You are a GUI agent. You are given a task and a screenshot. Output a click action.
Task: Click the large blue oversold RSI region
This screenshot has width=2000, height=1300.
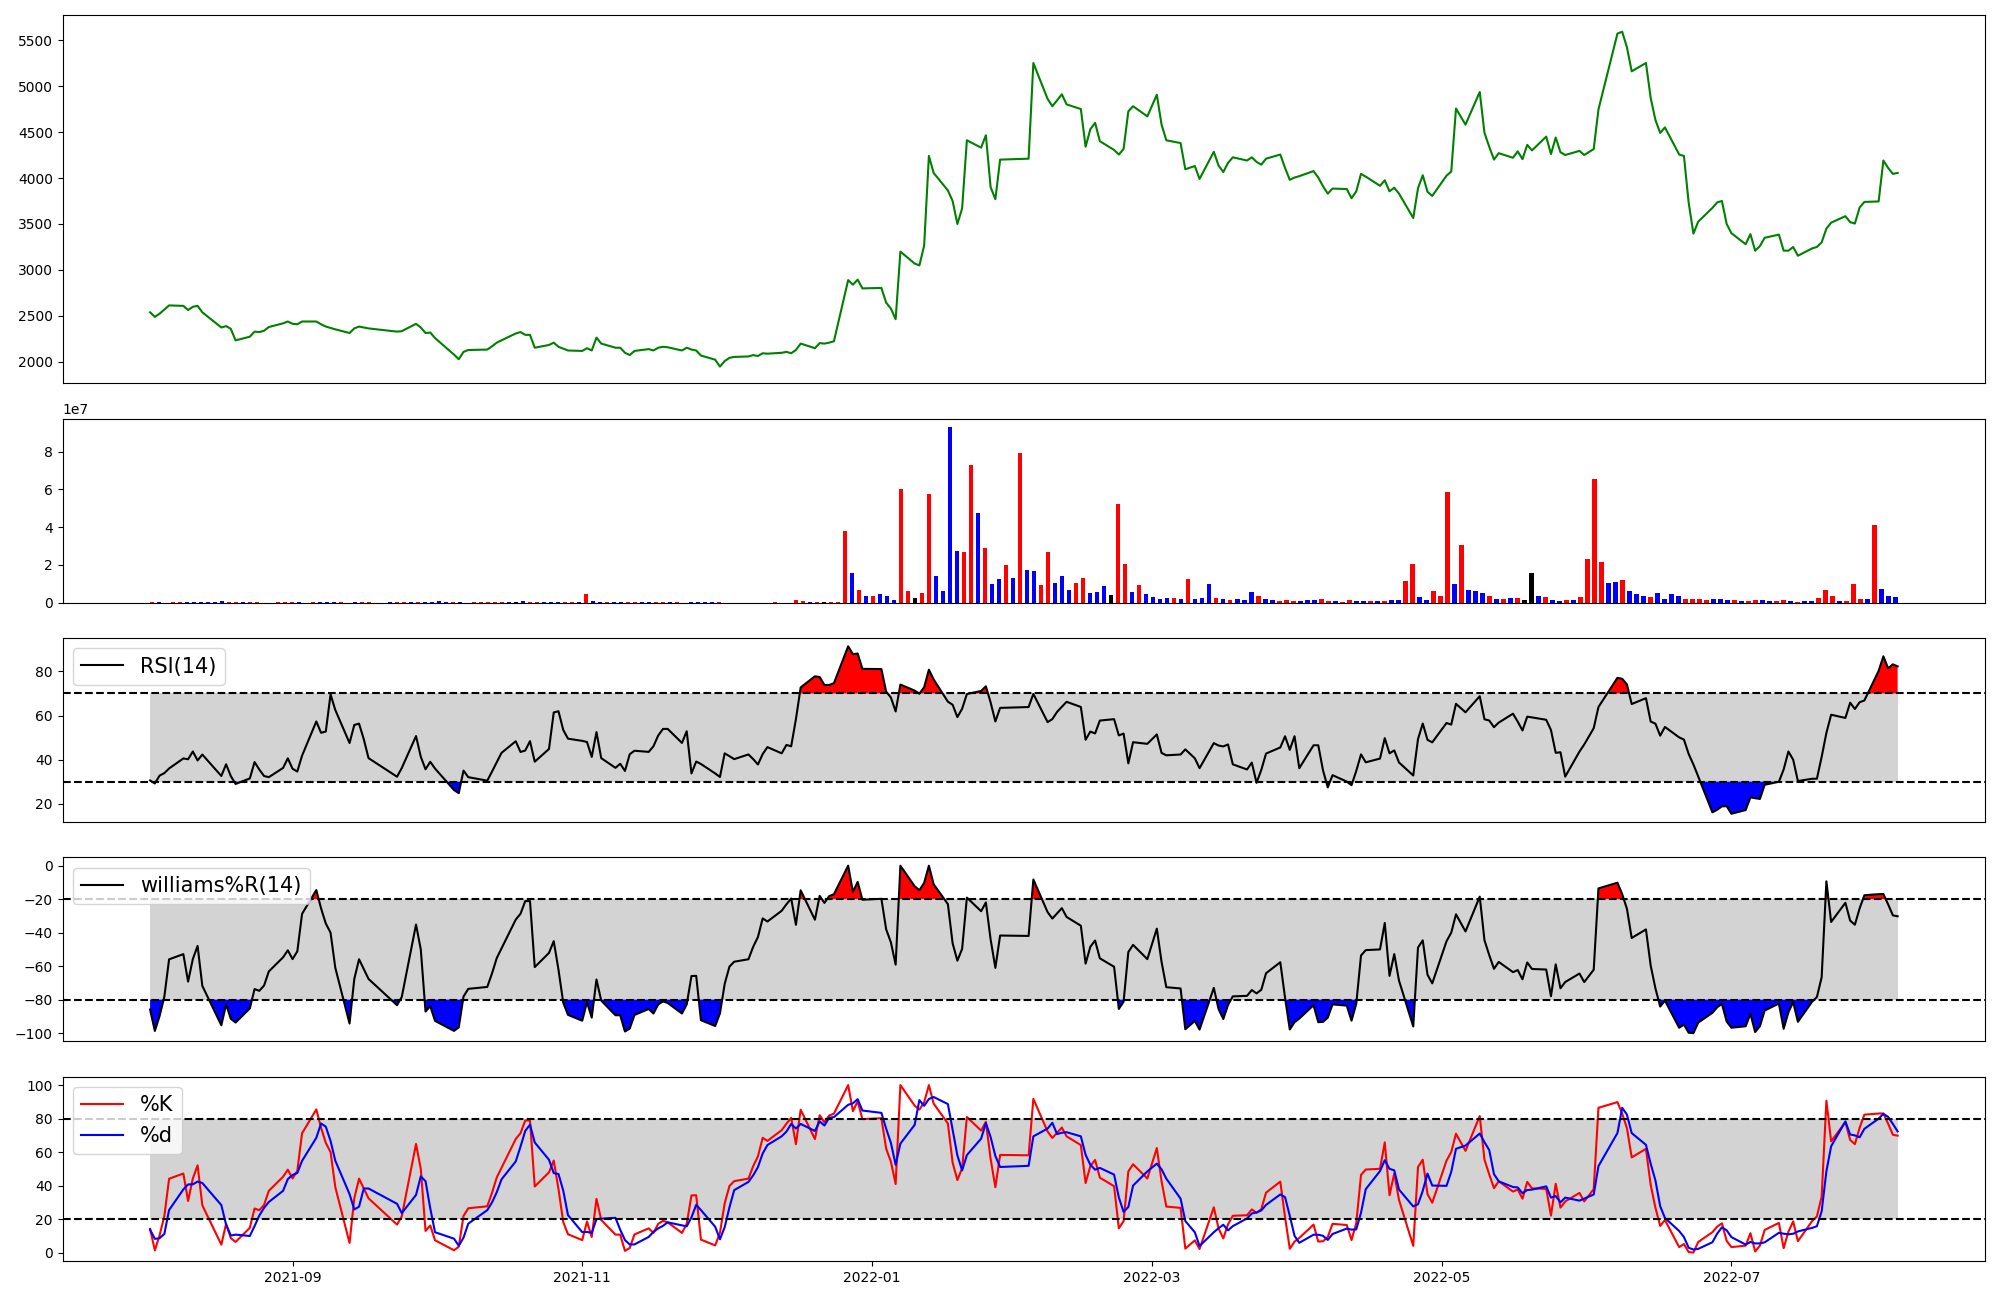tap(1731, 796)
